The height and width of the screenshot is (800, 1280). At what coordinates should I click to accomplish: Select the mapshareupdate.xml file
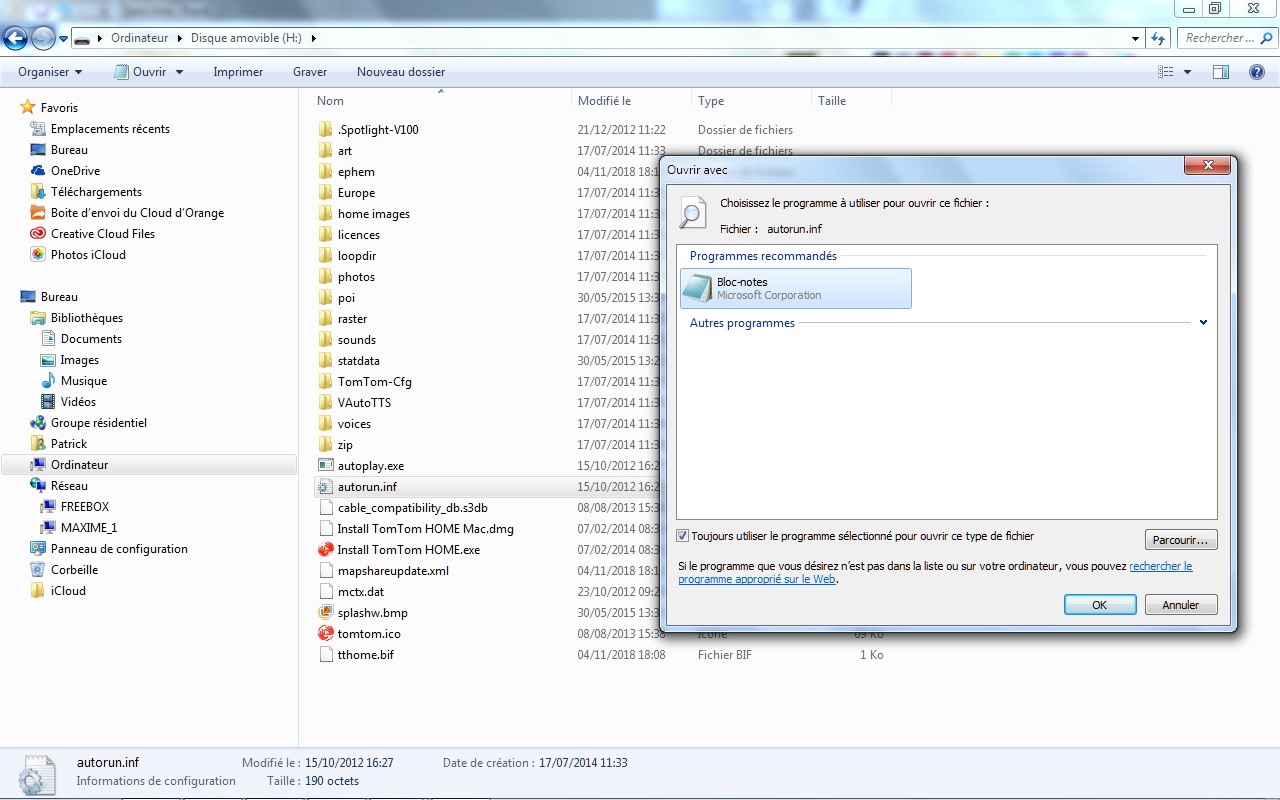point(393,571)
